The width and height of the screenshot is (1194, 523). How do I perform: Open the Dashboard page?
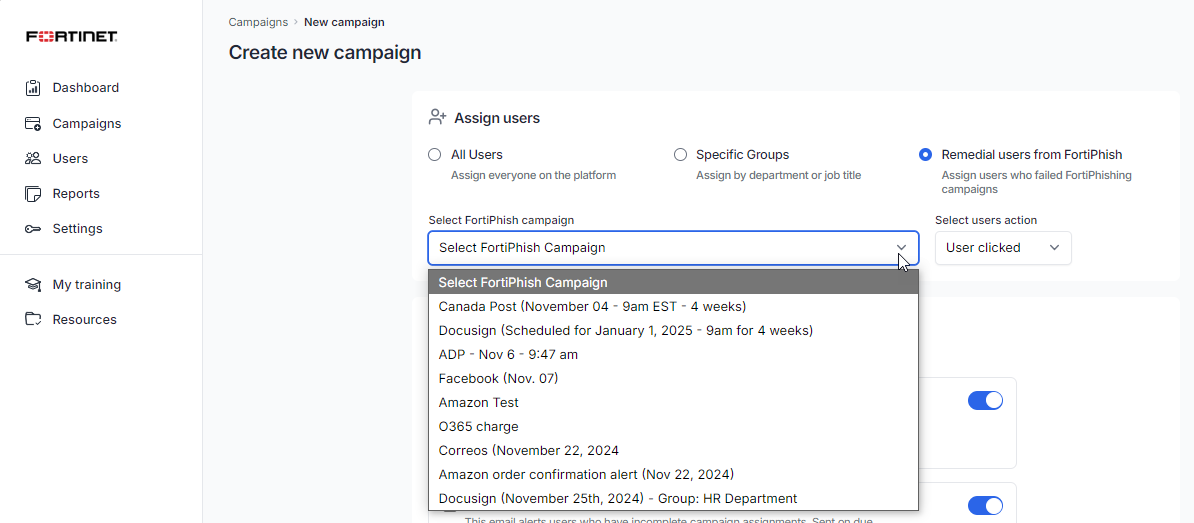click(x=85, y=88)
